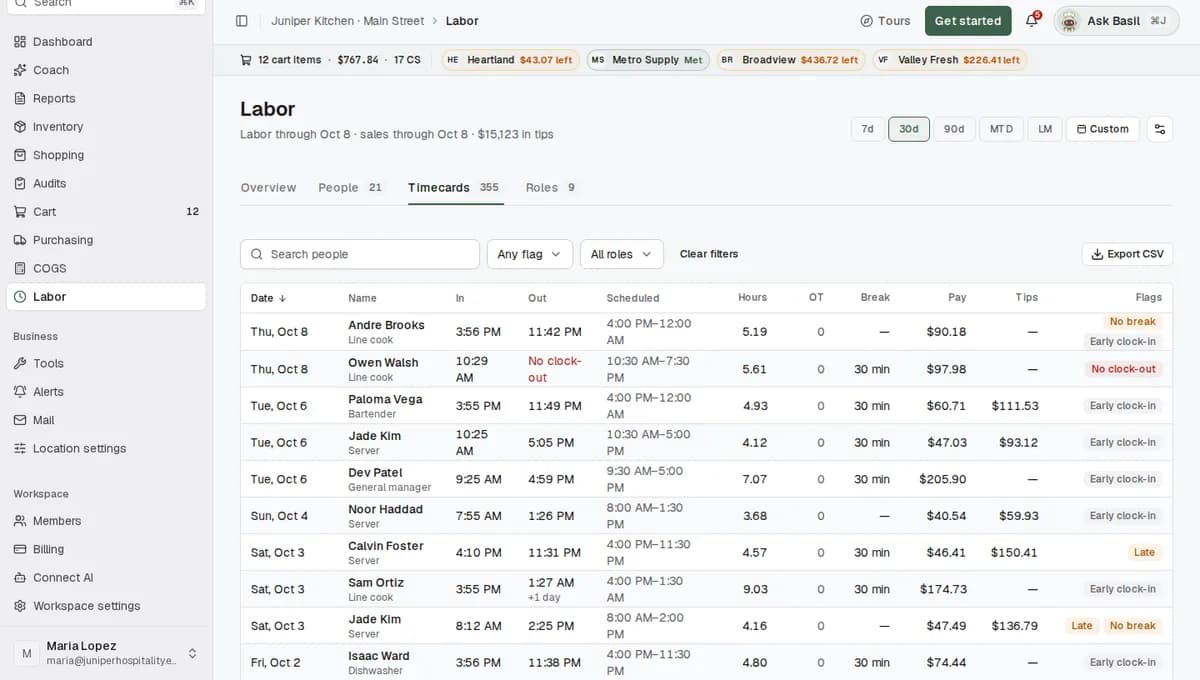Open Sam Ortiz's timecard row
1200x680 pixels.
(706, 589)
